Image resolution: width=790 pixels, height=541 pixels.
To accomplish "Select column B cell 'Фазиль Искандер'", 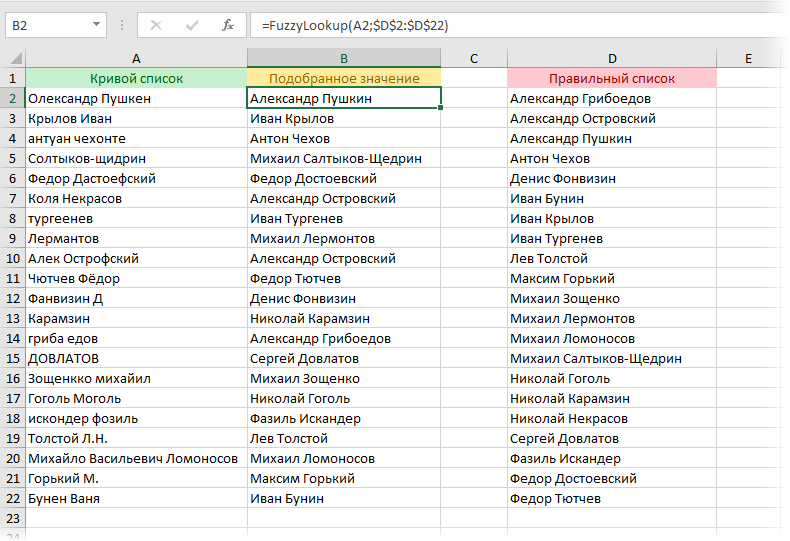I will [344, 419].
